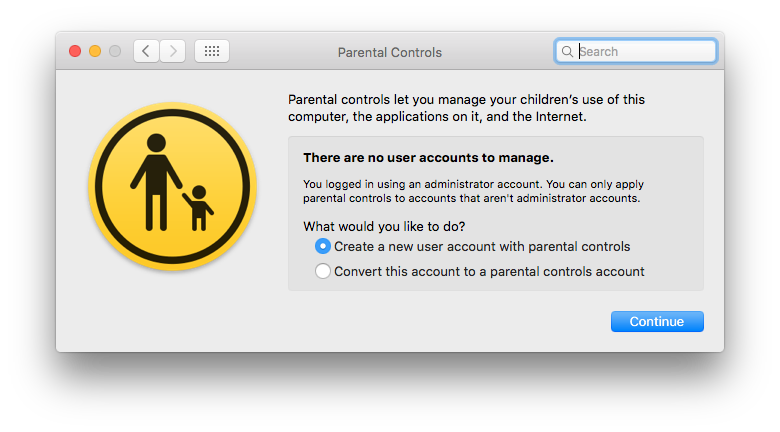Click the "What would you like to do?" prompt
This screenshot has width=780, height=432.
(x=384, y=226)
